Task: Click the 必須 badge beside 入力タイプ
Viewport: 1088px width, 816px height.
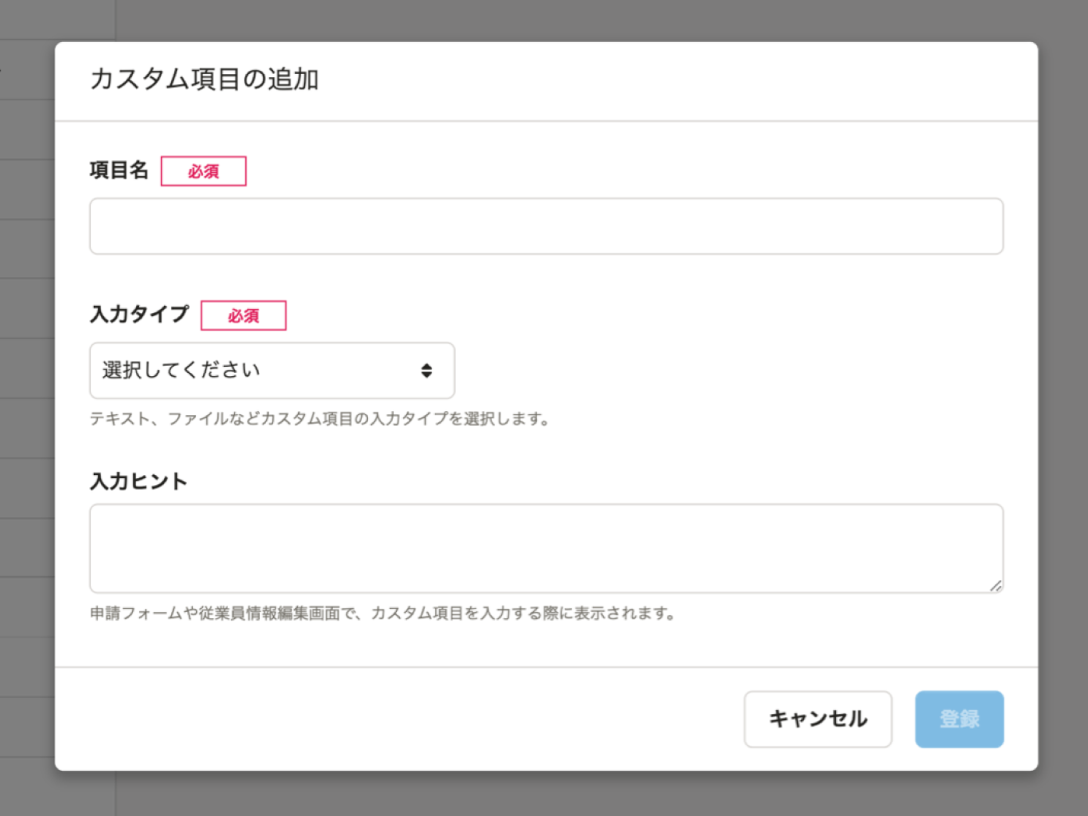Action: (x=245, y=315)
